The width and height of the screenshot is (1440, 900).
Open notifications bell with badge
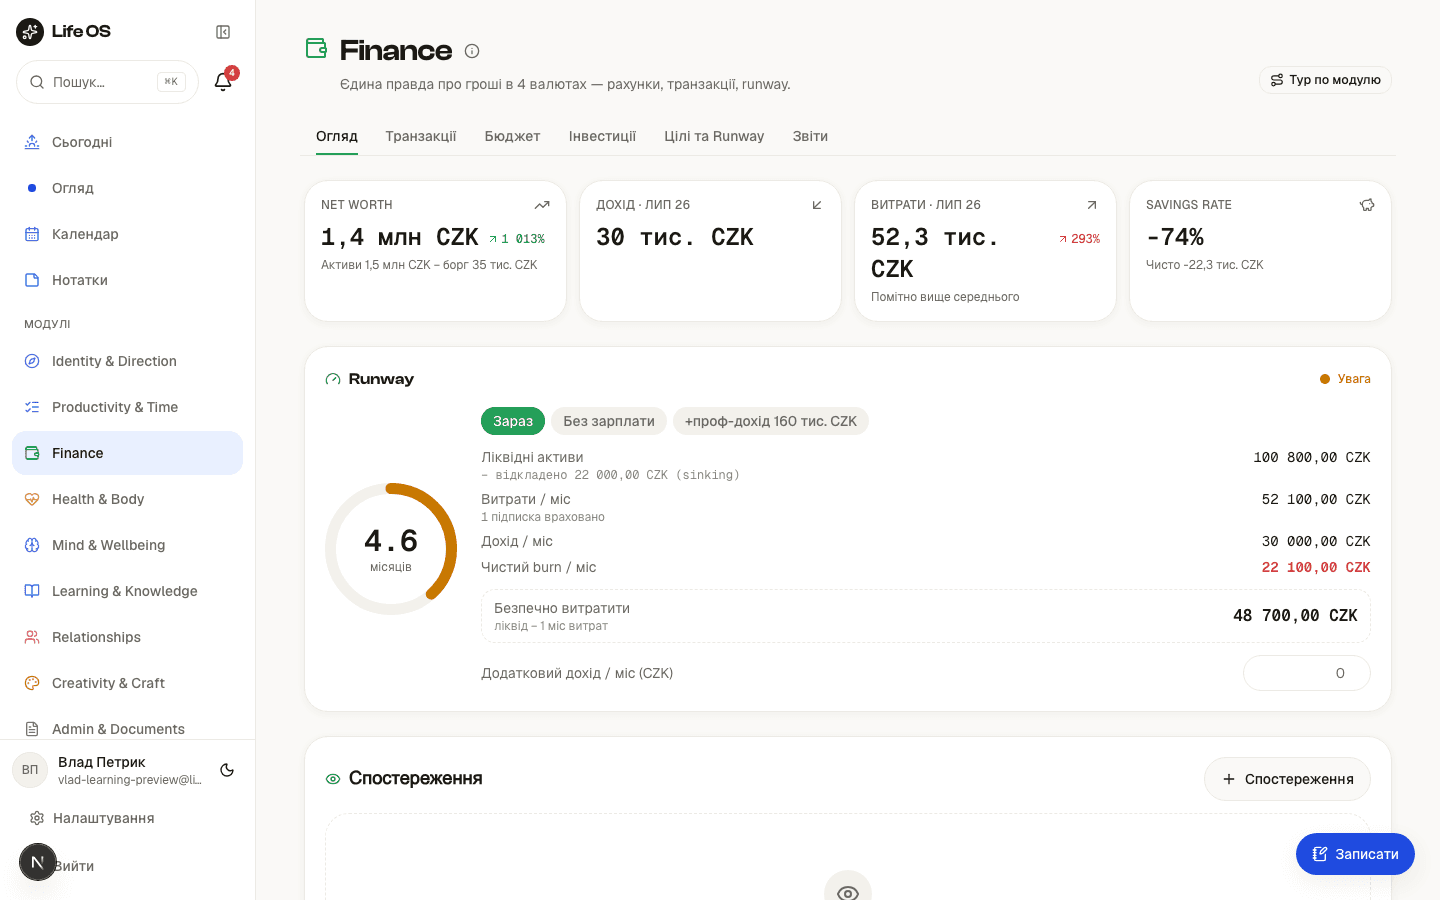click(223, 81)
